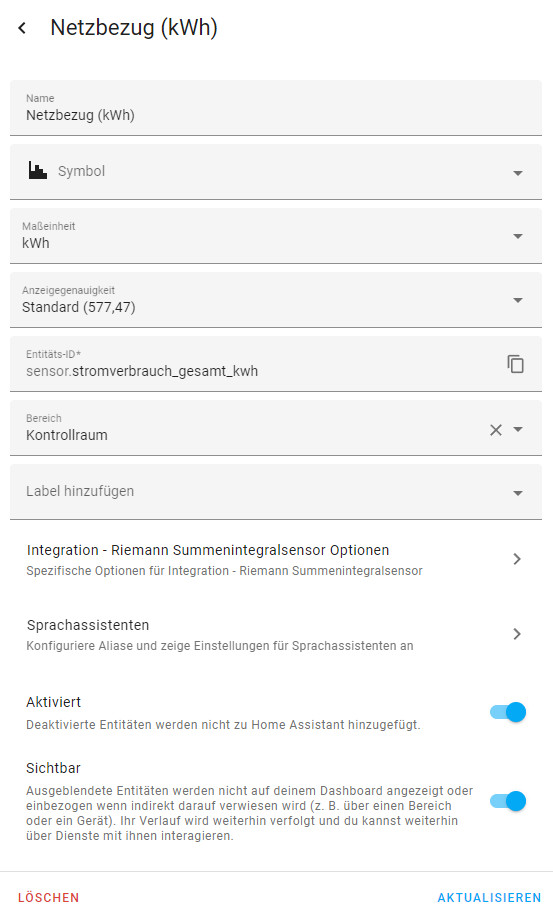The width and height of the screenshot is (553, 912).
Task: Go back using the header arrow
Action: click(x=22, y=28)
